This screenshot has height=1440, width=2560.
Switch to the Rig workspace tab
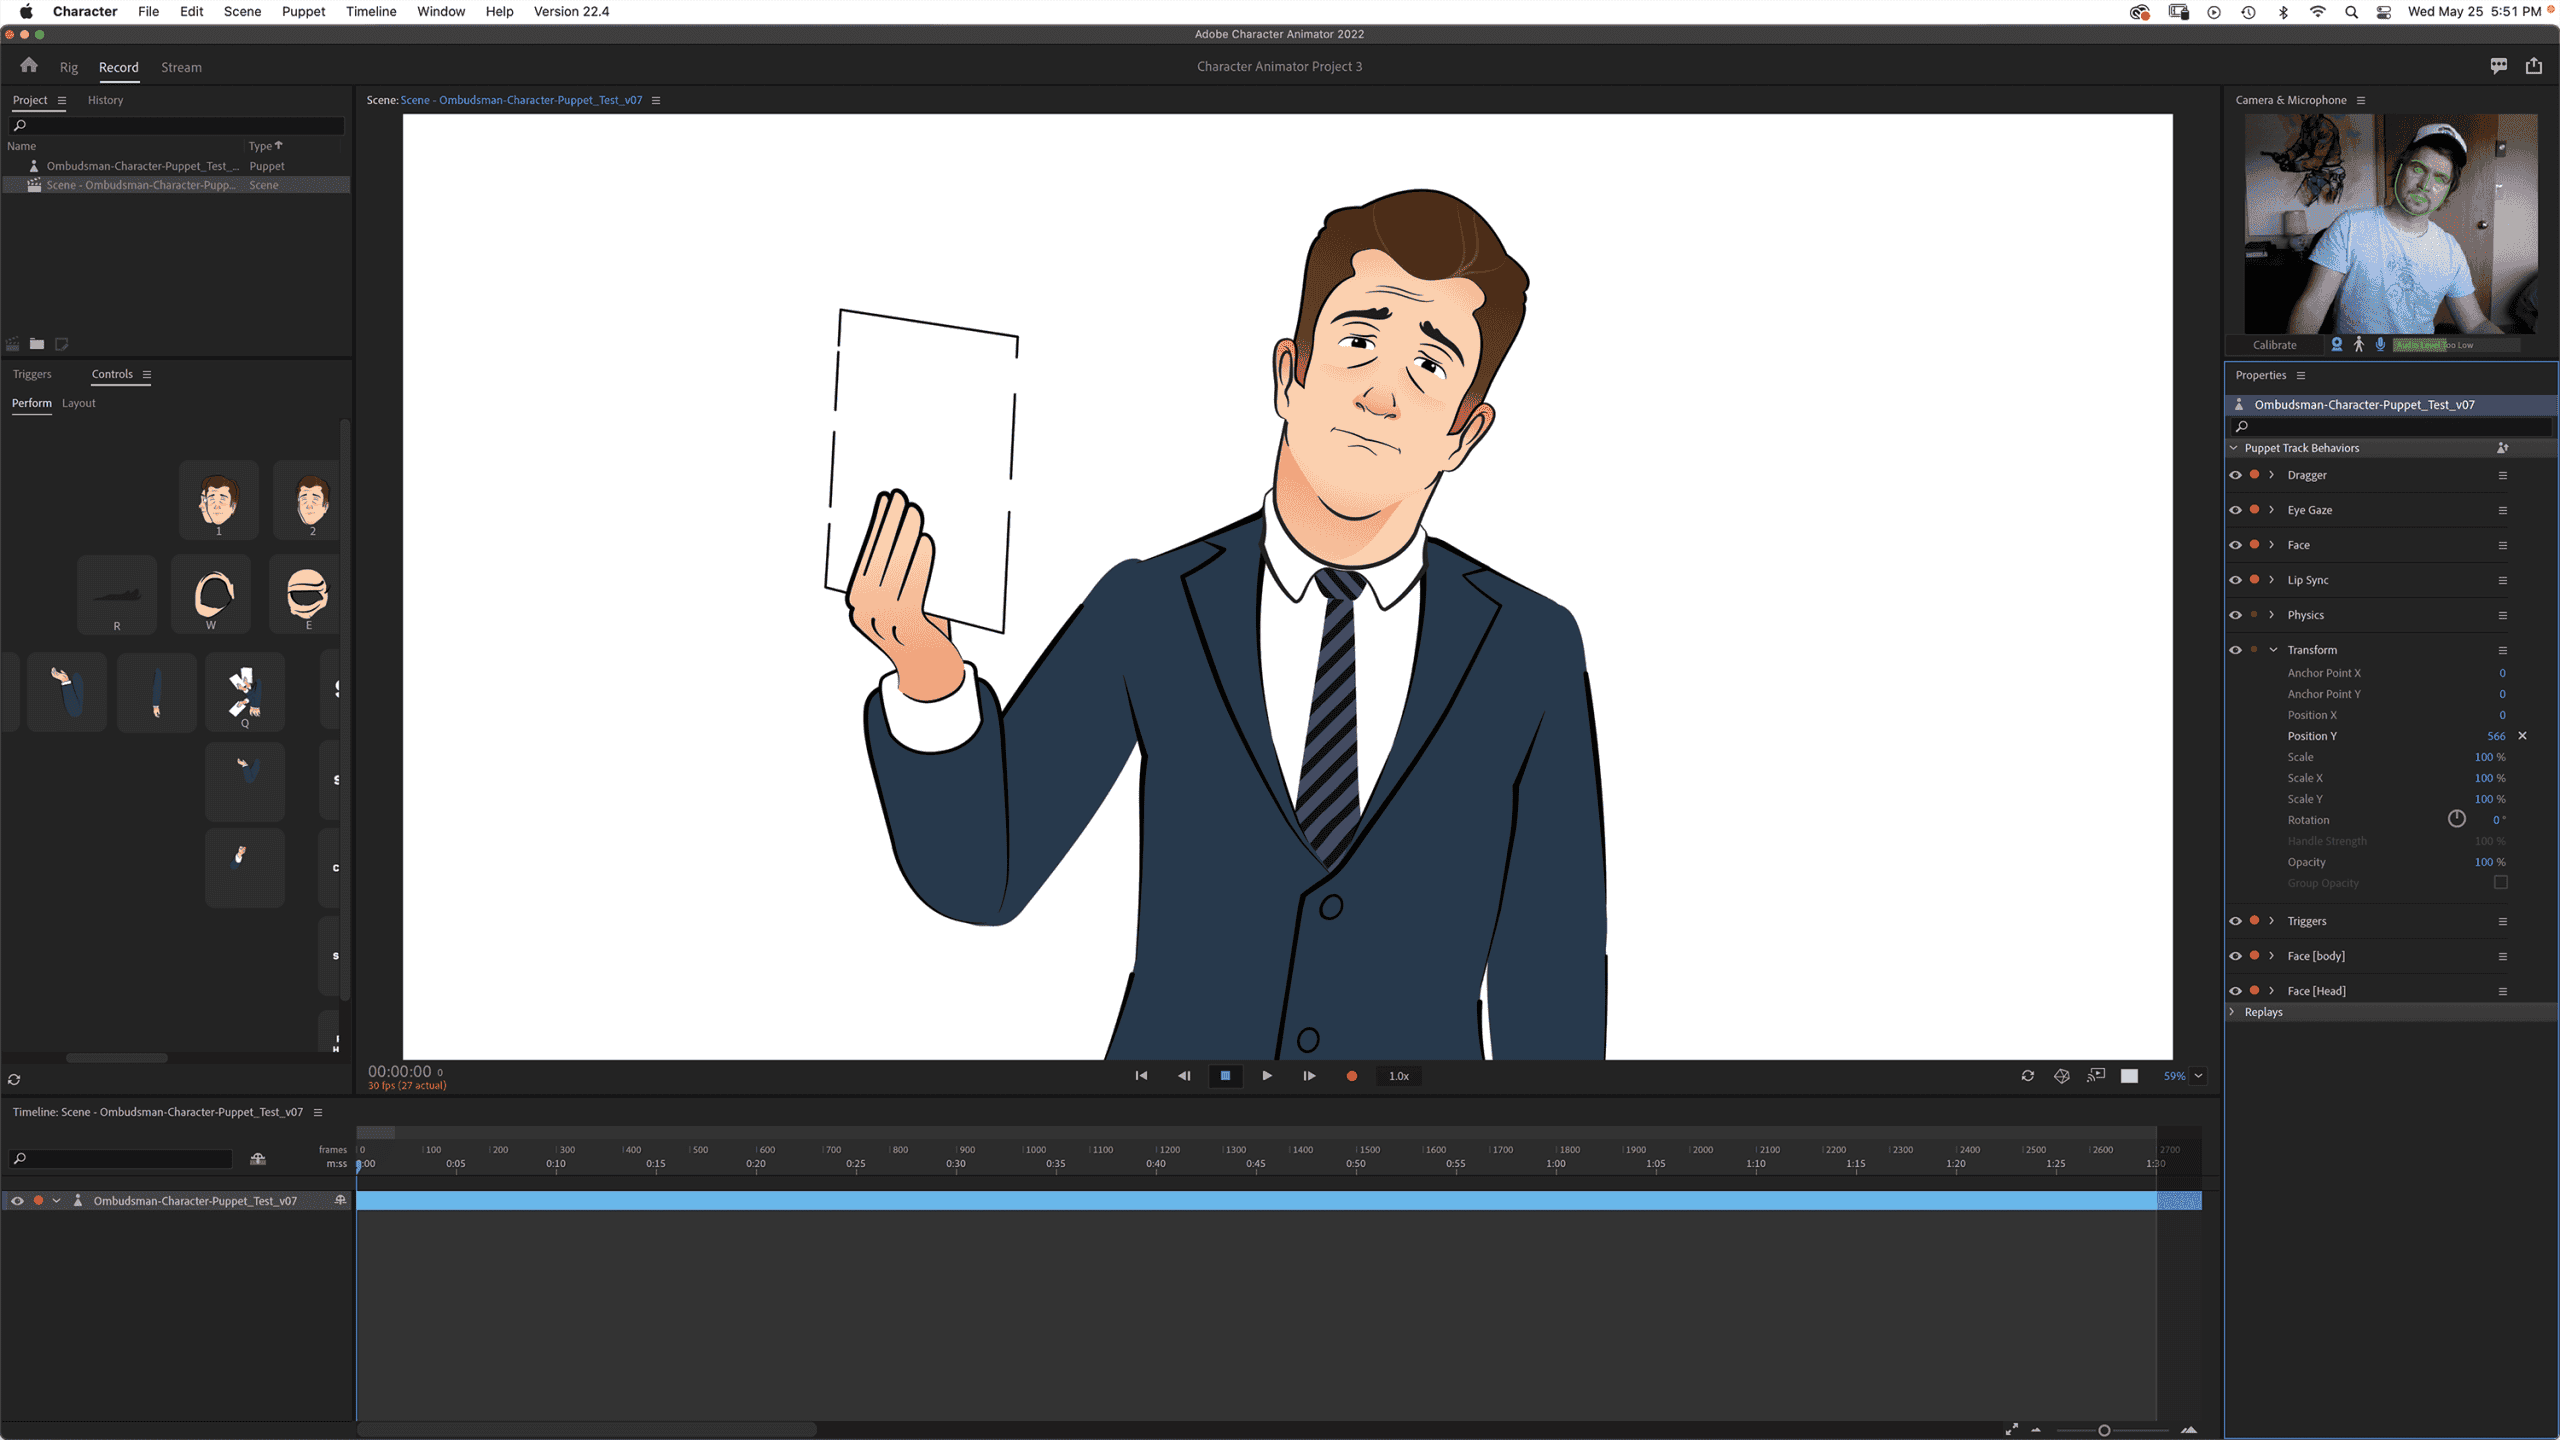[x=68, y=67]
